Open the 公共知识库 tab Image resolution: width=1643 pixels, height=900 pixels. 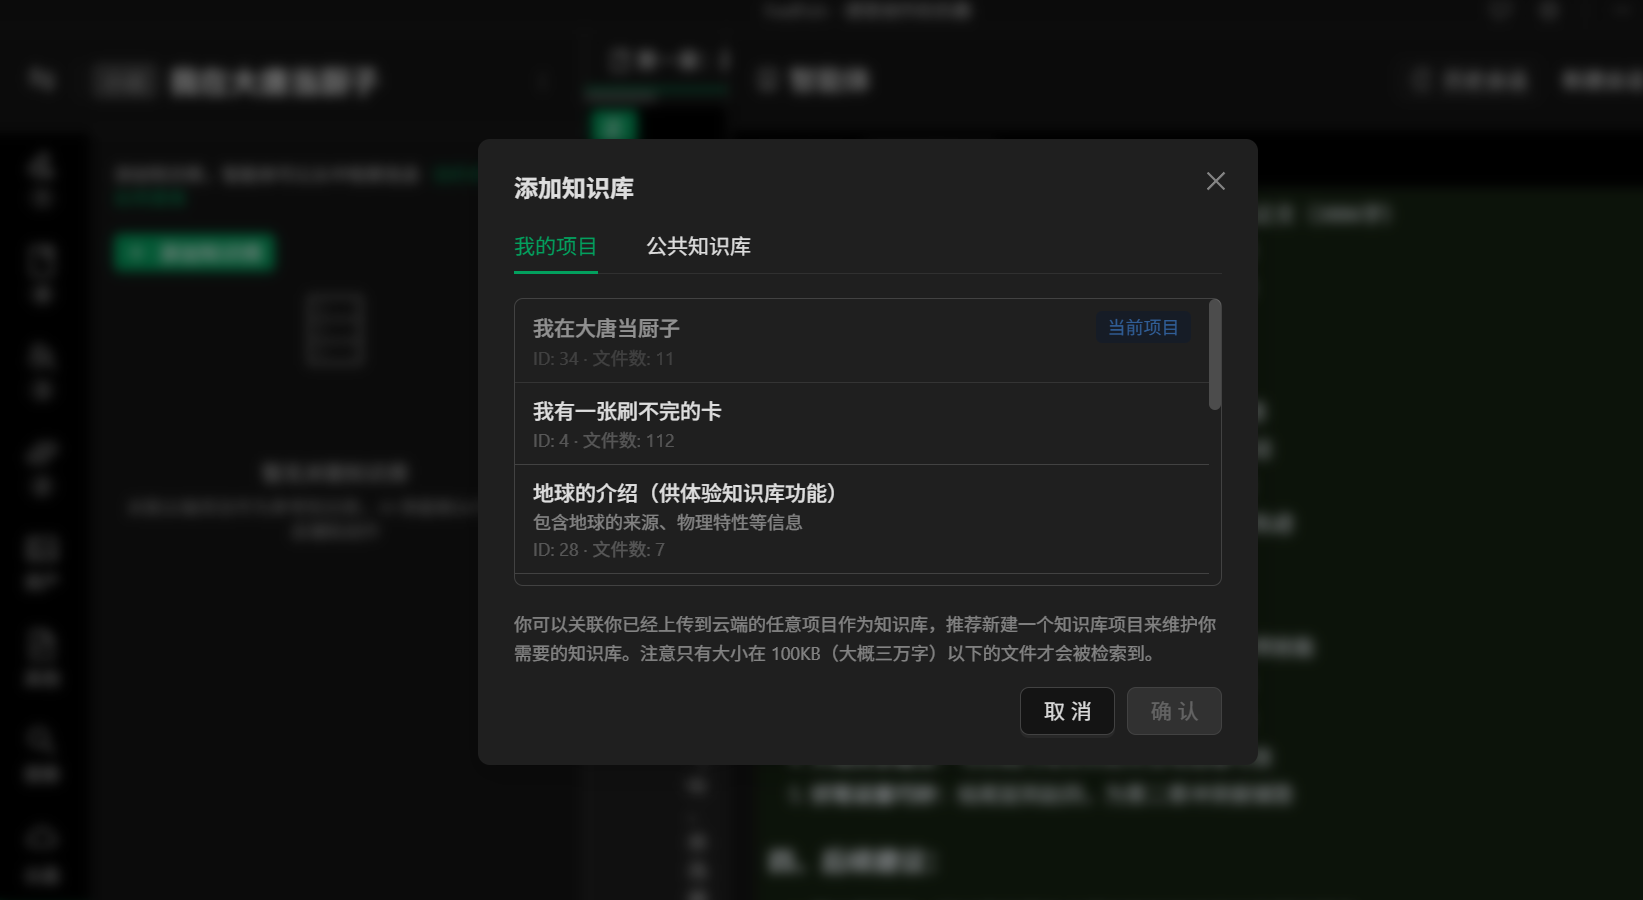tap(698, 246)
